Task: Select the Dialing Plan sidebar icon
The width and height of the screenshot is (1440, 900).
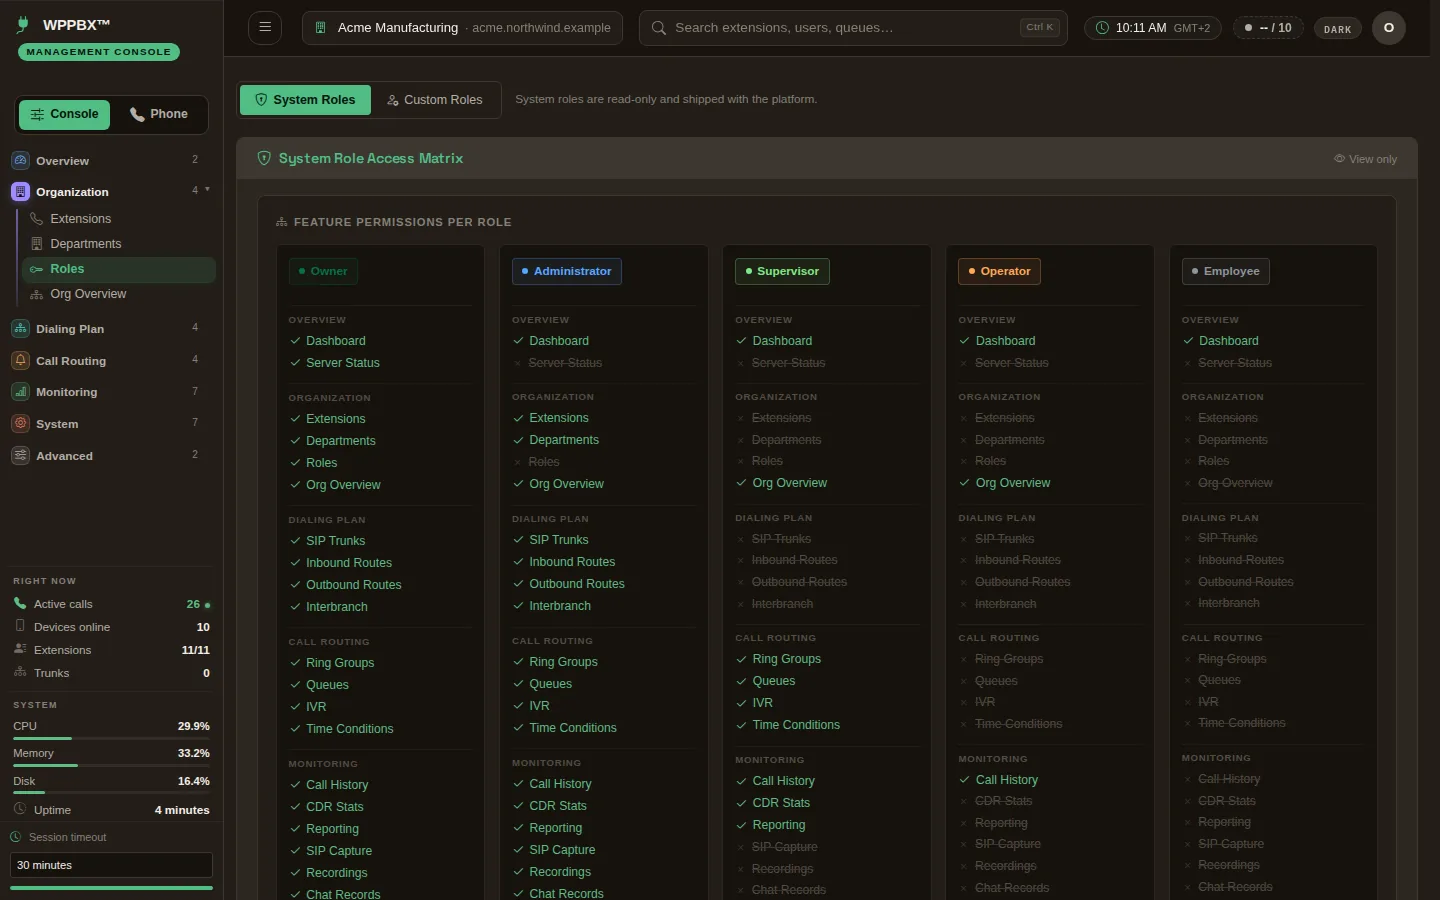Action: click(20, 328)
